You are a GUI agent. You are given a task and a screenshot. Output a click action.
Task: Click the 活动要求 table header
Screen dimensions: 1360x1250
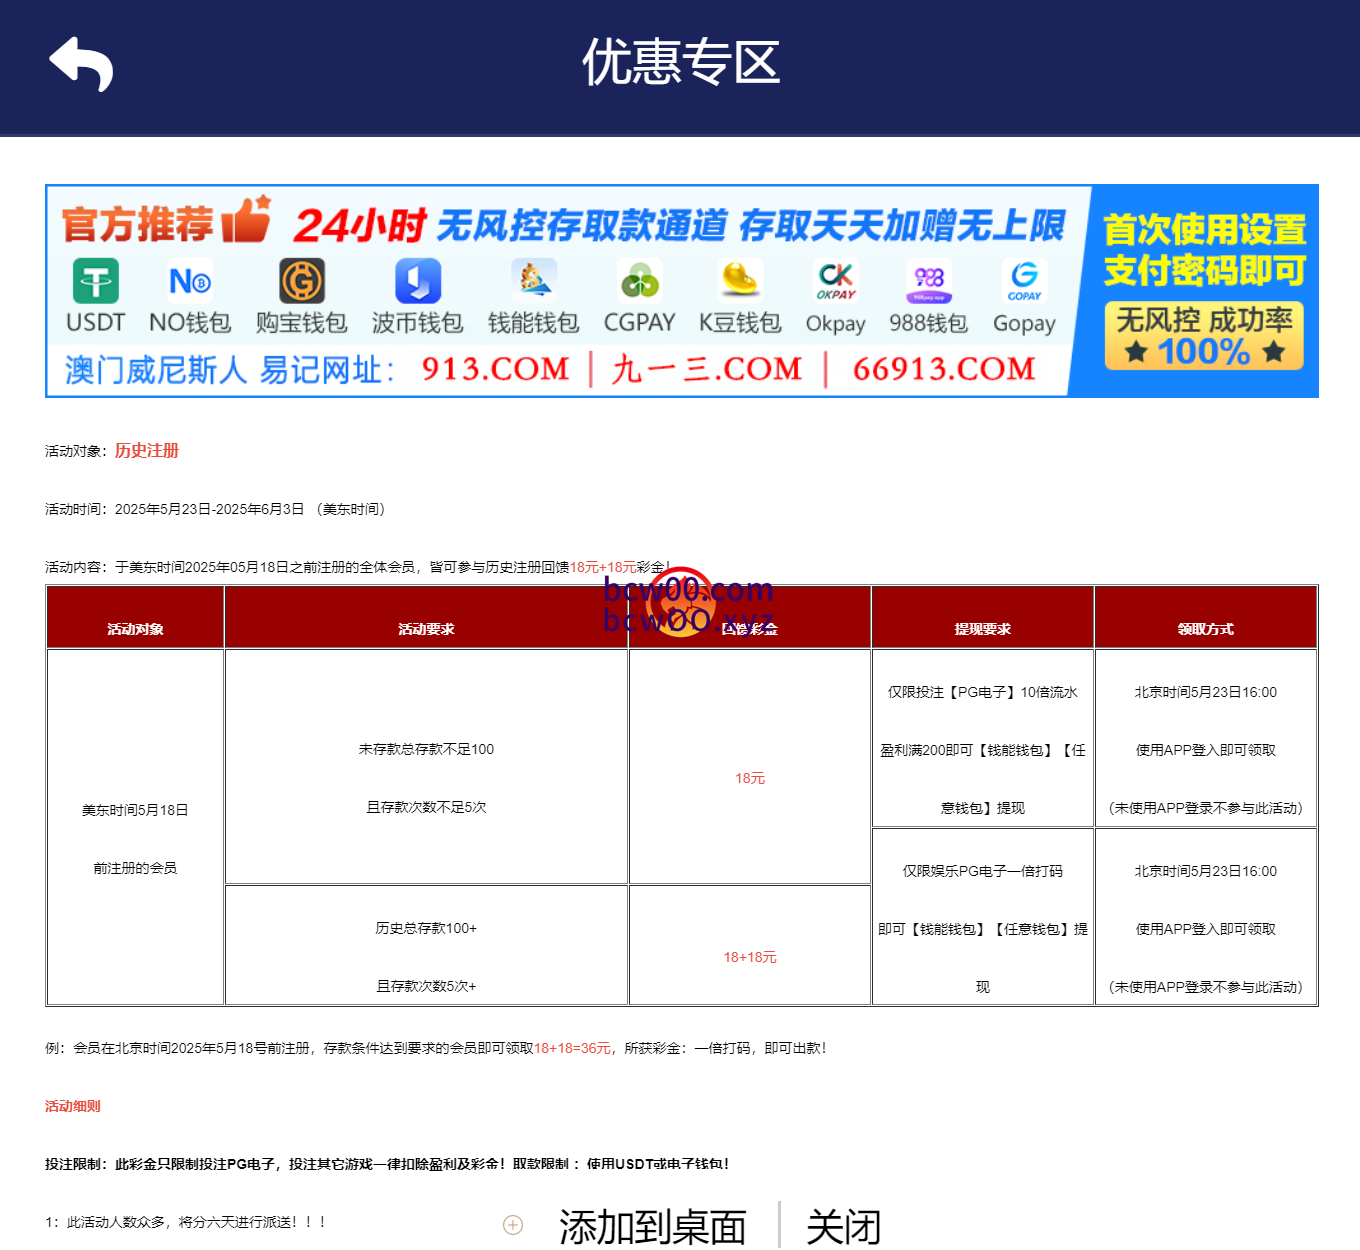[x=426, y=629]
